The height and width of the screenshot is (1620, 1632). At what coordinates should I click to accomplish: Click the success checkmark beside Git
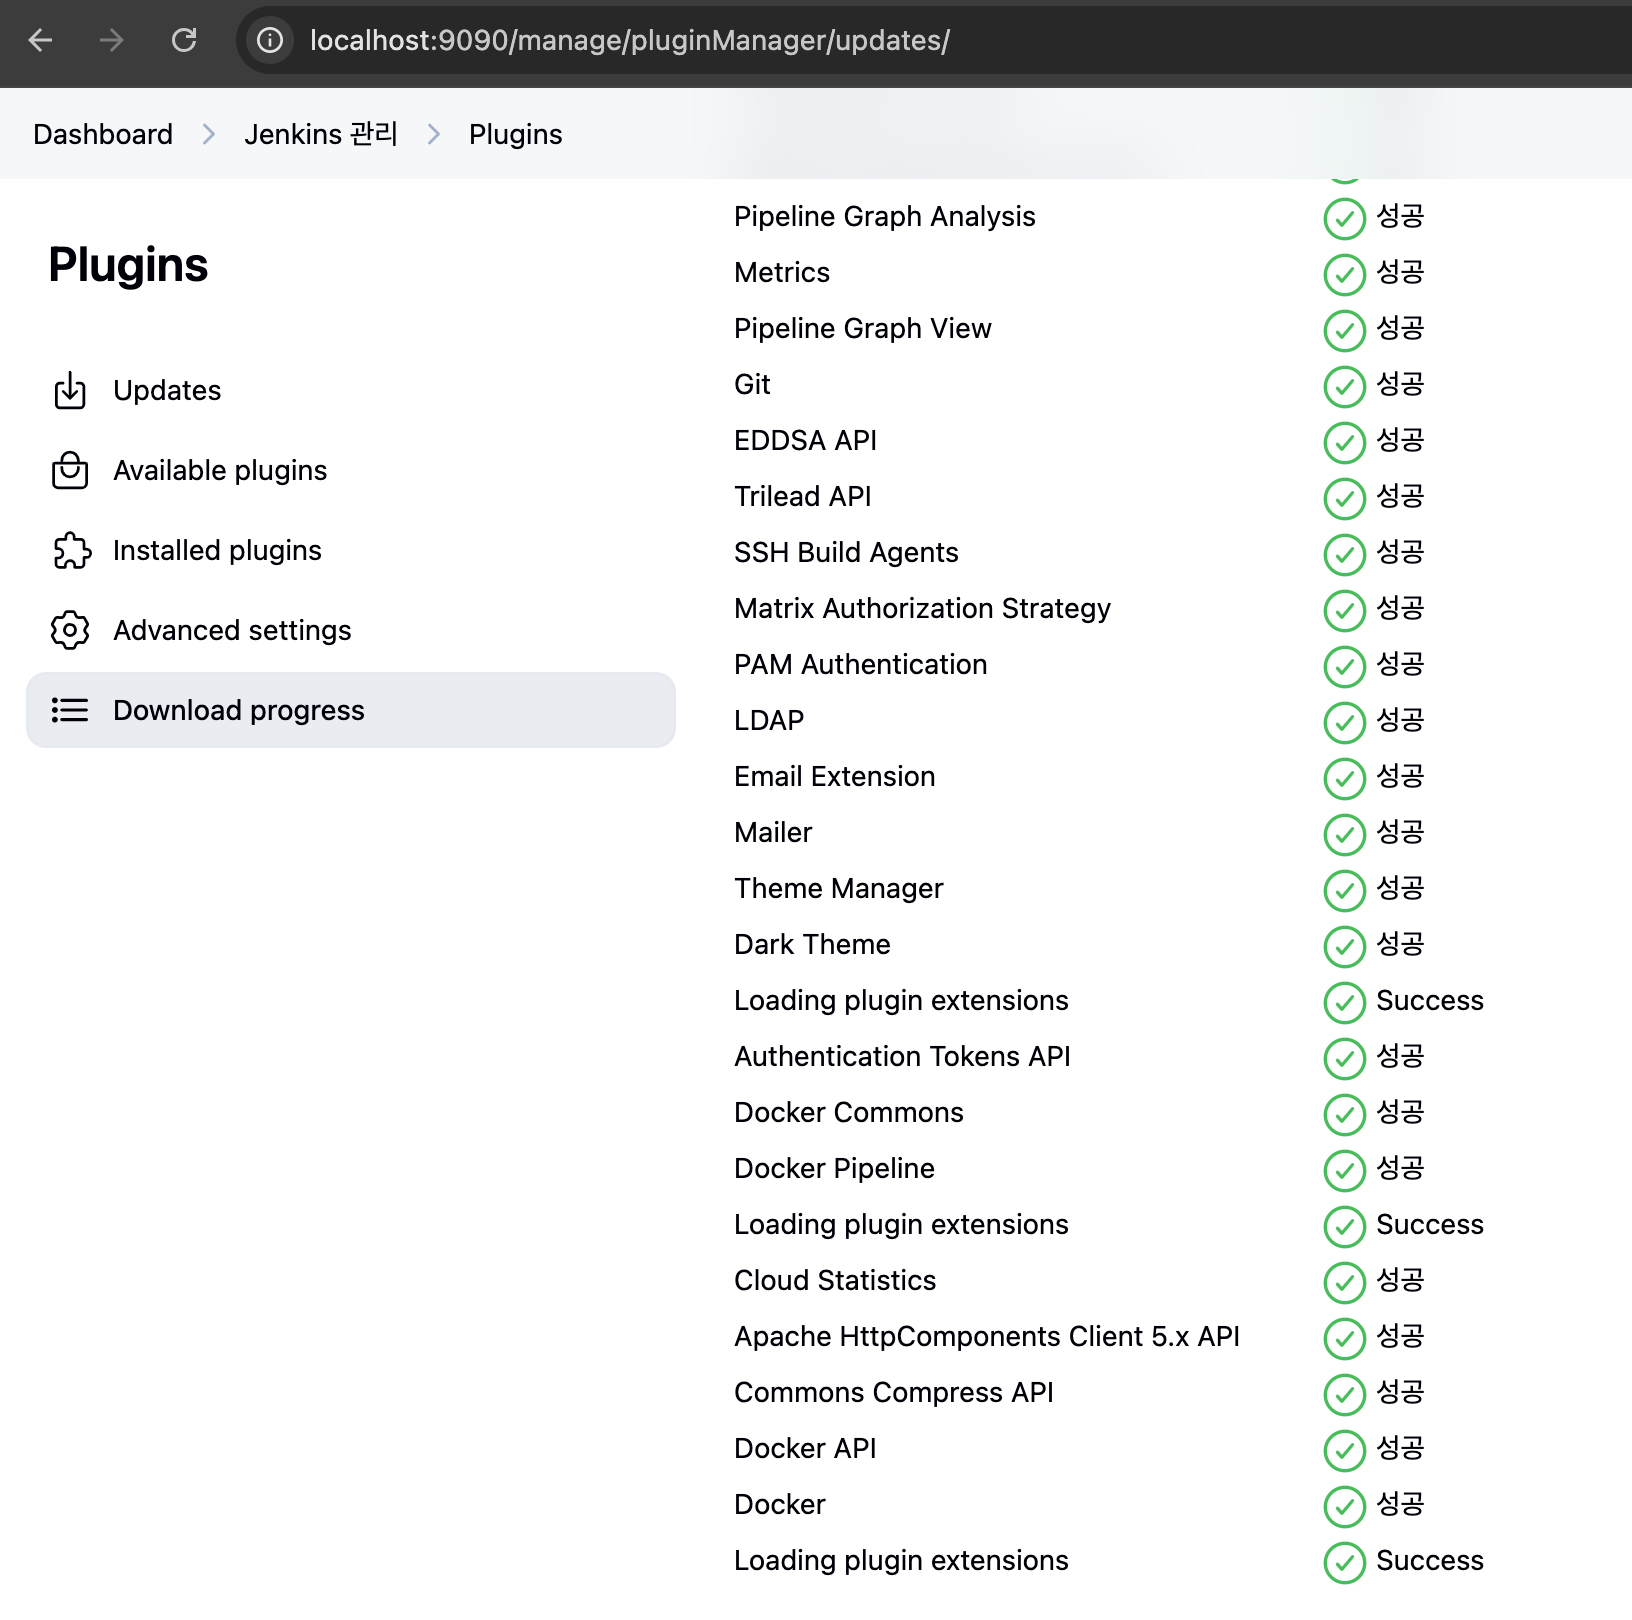(1344, 386)
